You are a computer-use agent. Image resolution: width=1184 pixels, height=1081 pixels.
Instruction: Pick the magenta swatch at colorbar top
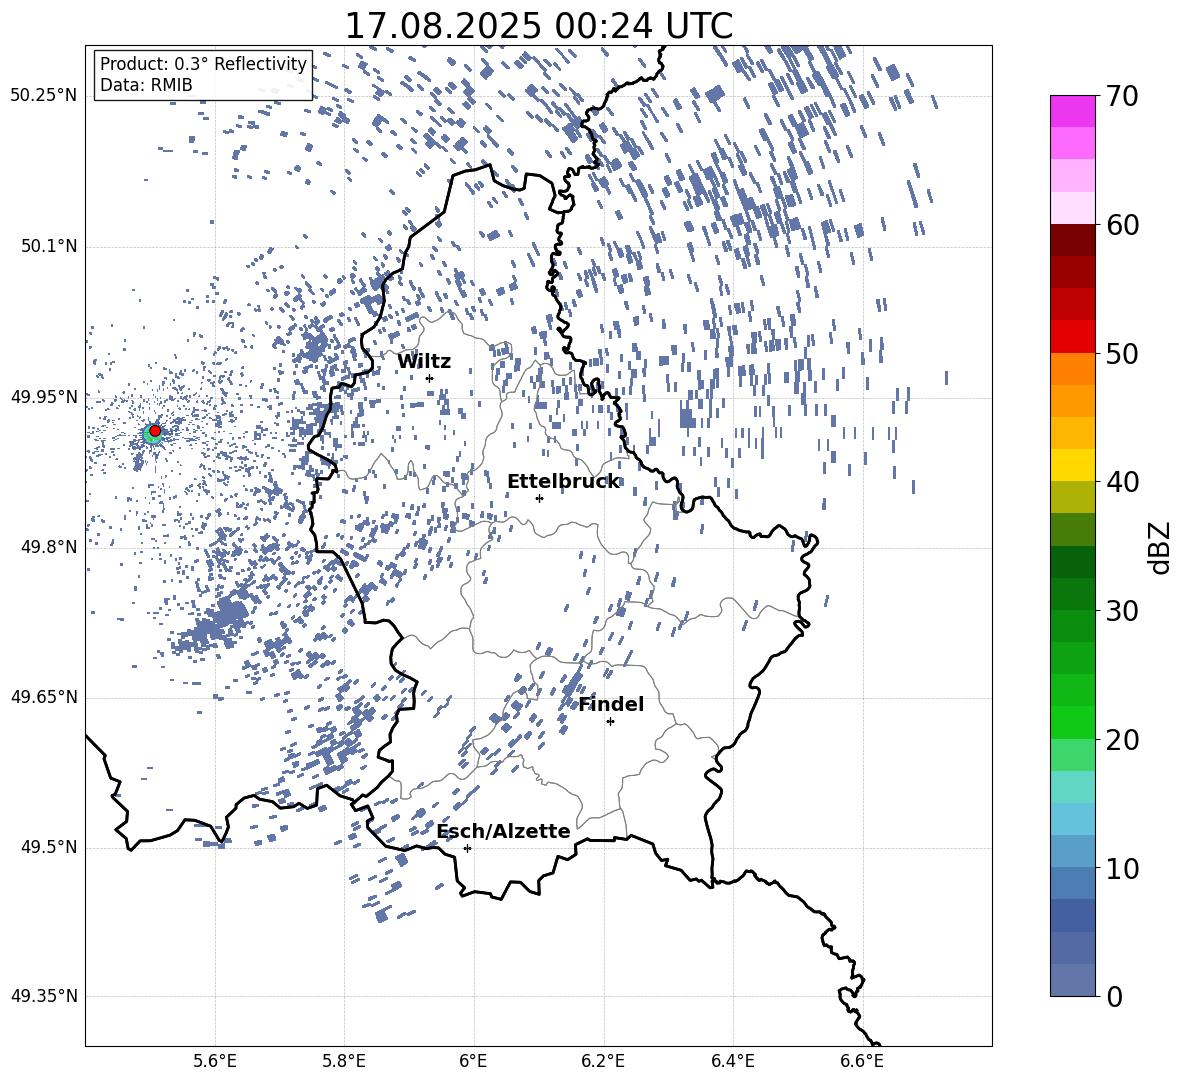pos(1073,111)
